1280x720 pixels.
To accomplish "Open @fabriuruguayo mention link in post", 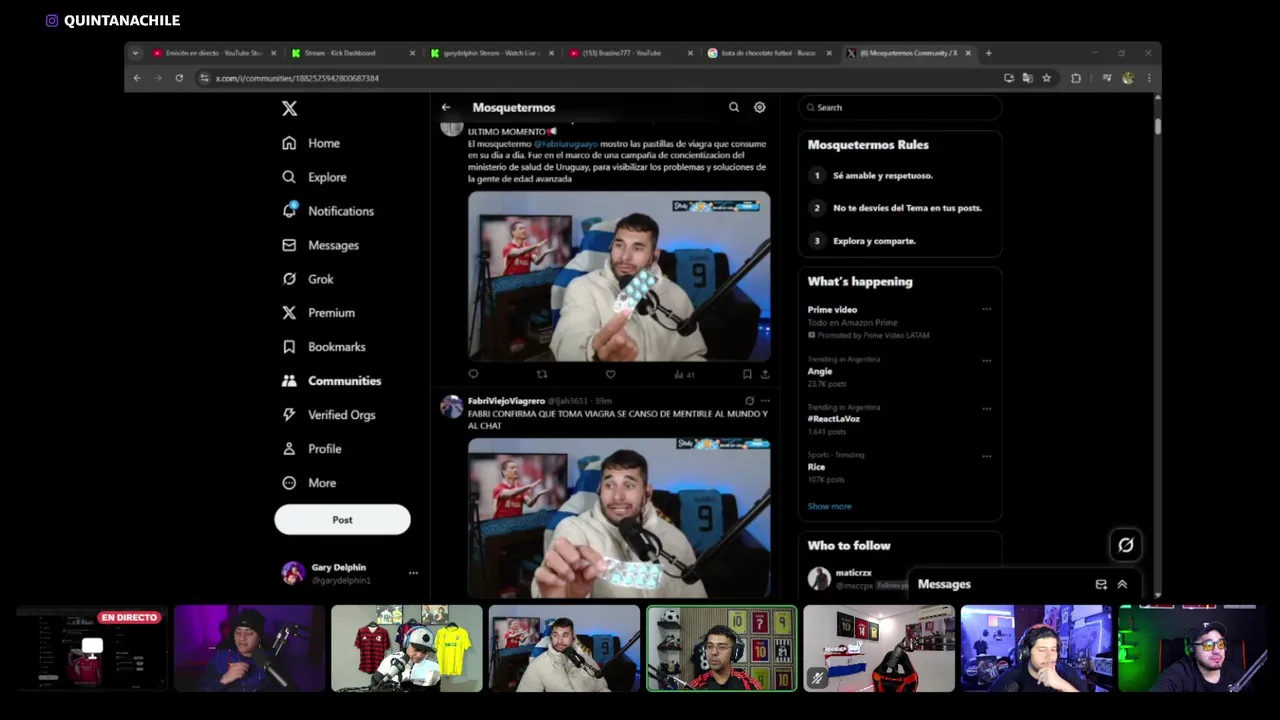I will coord(565,144).
